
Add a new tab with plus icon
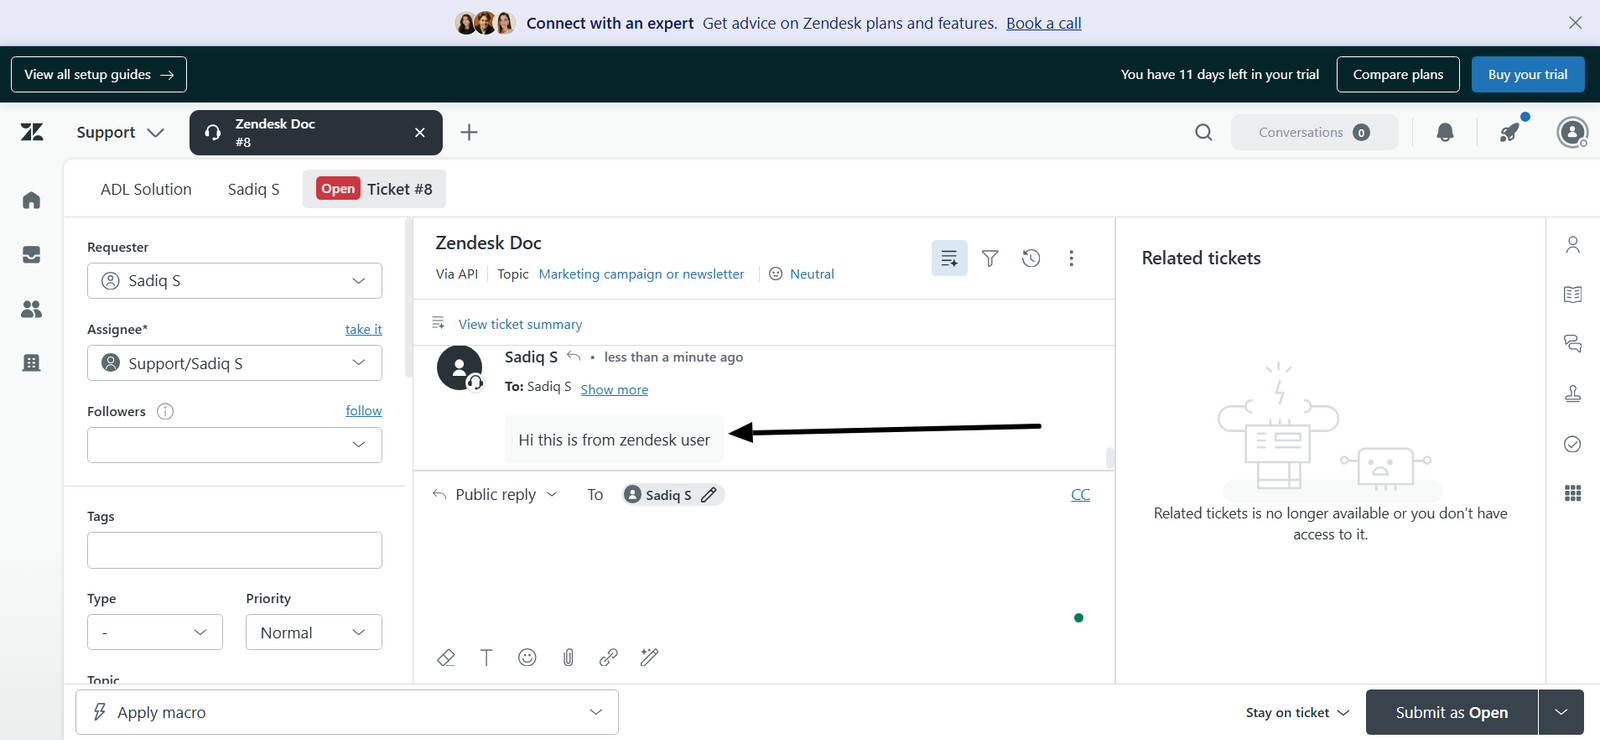(469, 132)
